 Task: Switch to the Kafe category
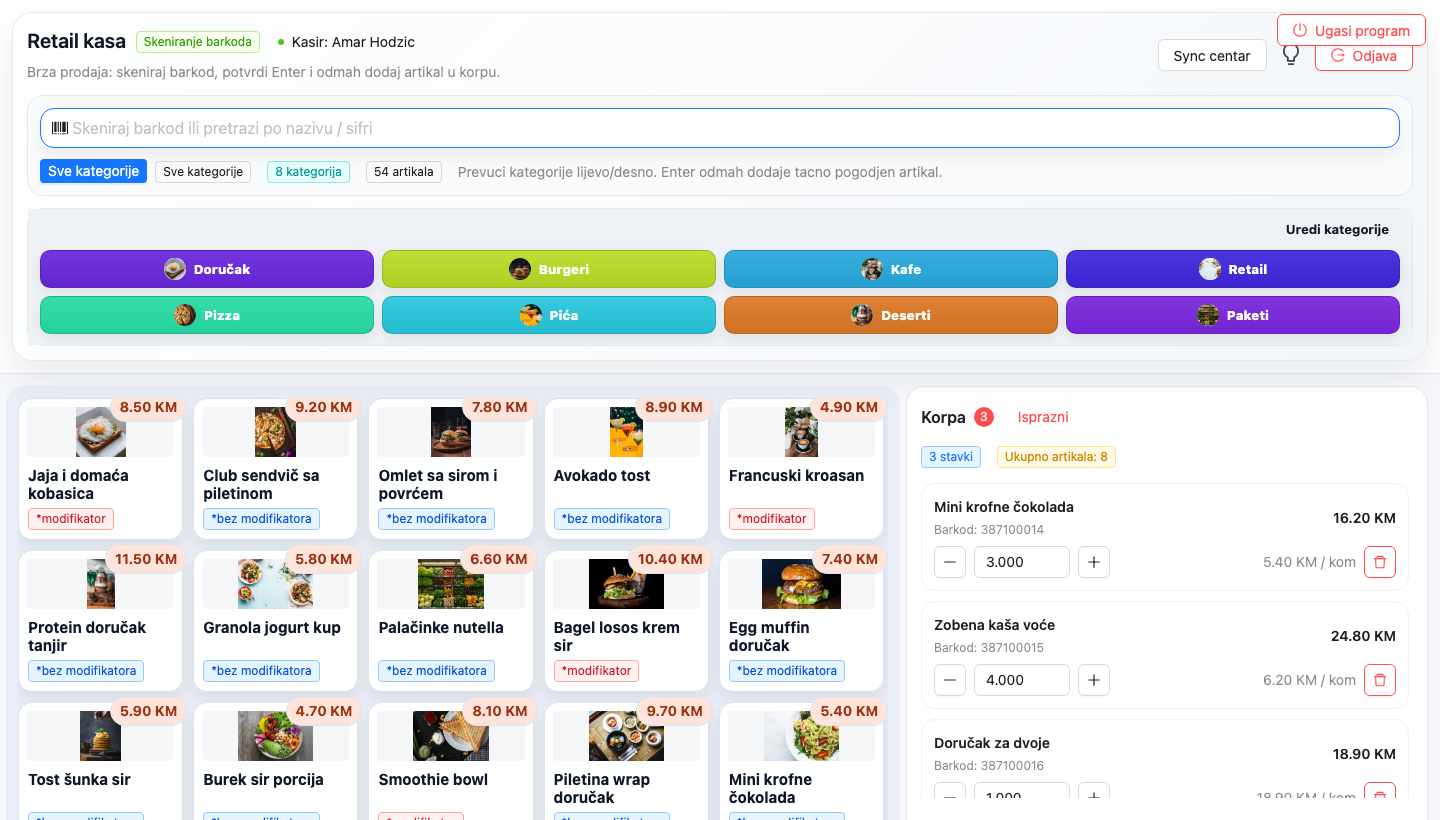[x=891, y=269]
